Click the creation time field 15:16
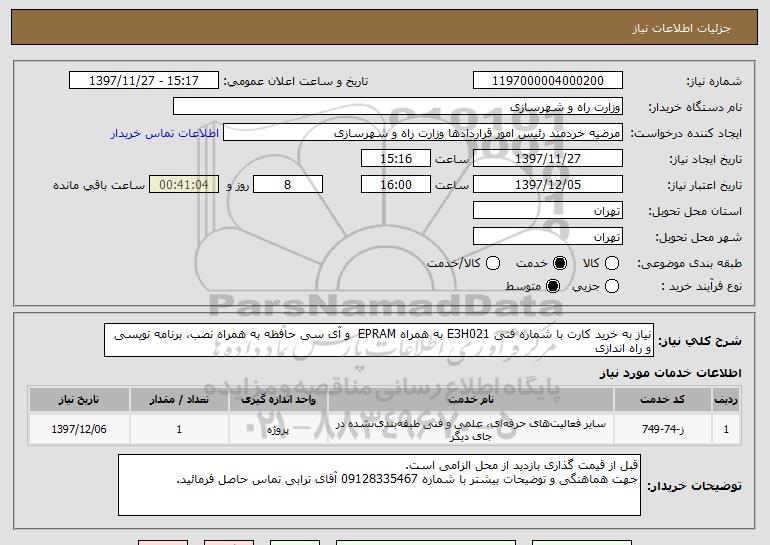This screenshot has height=545, width=770. pyautogui.click(x=396, y=159)
